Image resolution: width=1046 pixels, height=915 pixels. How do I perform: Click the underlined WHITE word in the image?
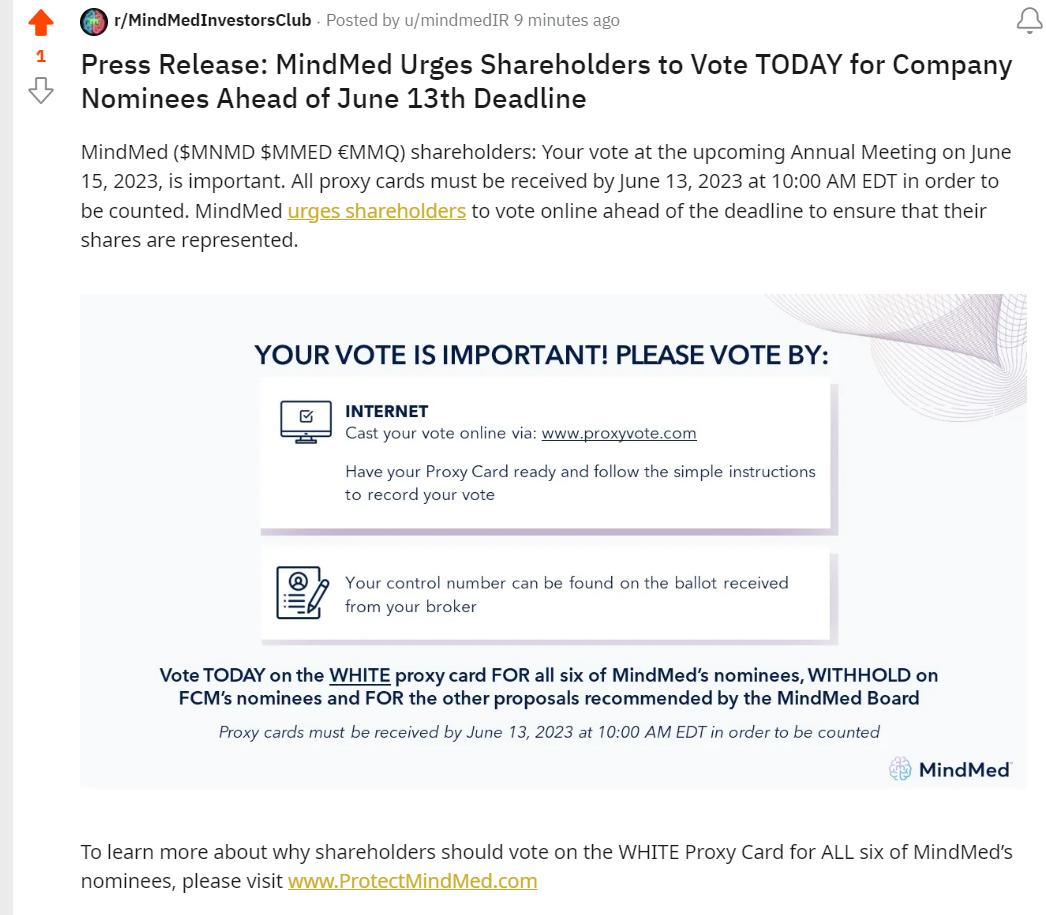(x=359, y=675)
